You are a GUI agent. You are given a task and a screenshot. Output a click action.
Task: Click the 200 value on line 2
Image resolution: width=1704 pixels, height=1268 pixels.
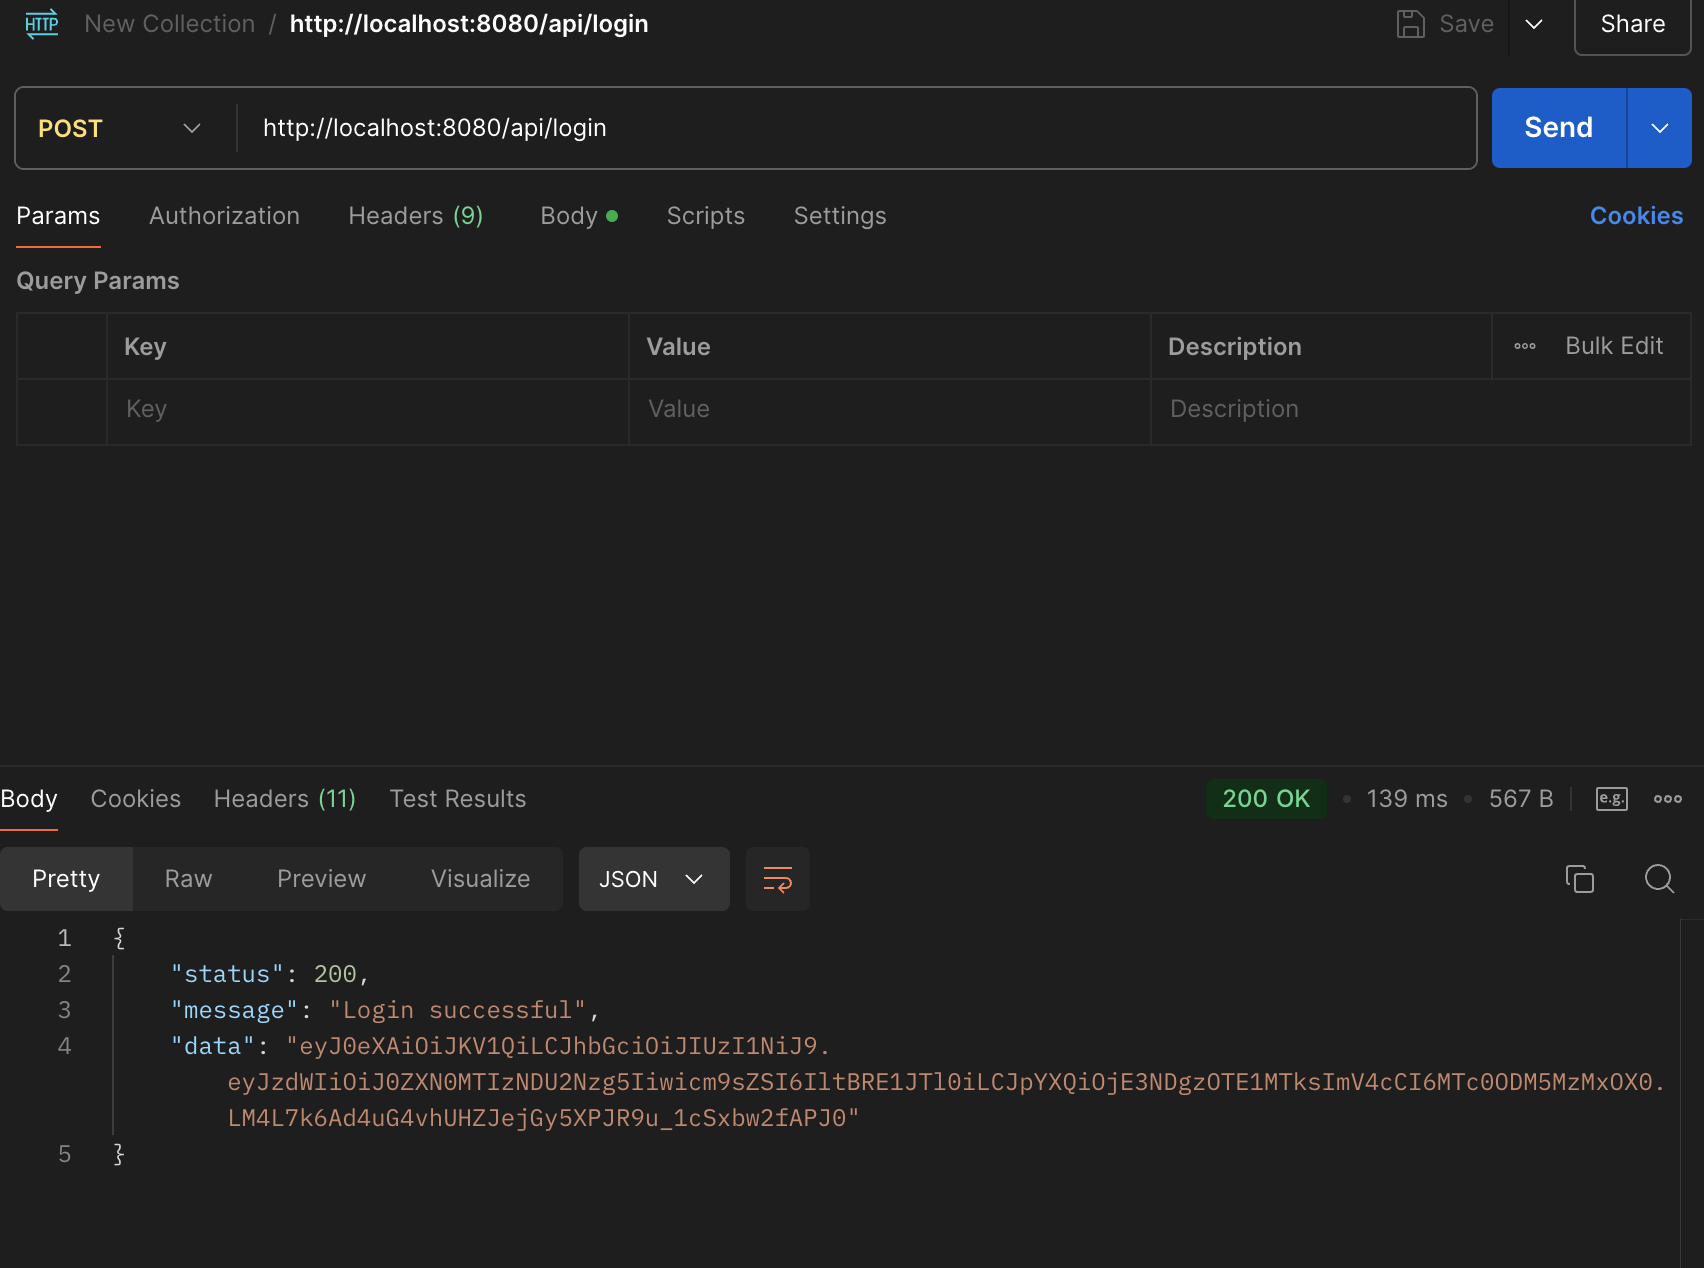click(335, 974)
